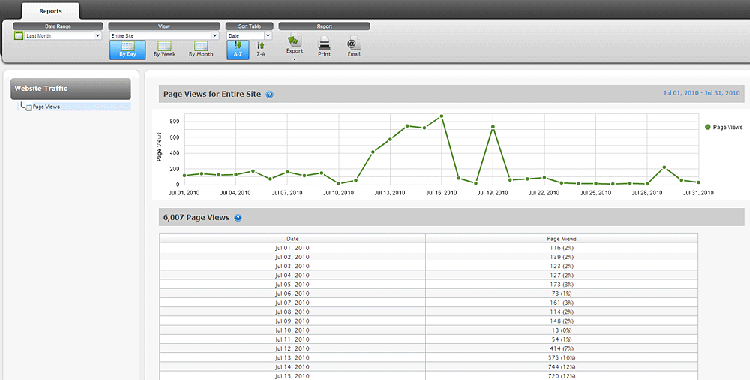
Task: Click the Date column header
Action: tap(292, 238)
